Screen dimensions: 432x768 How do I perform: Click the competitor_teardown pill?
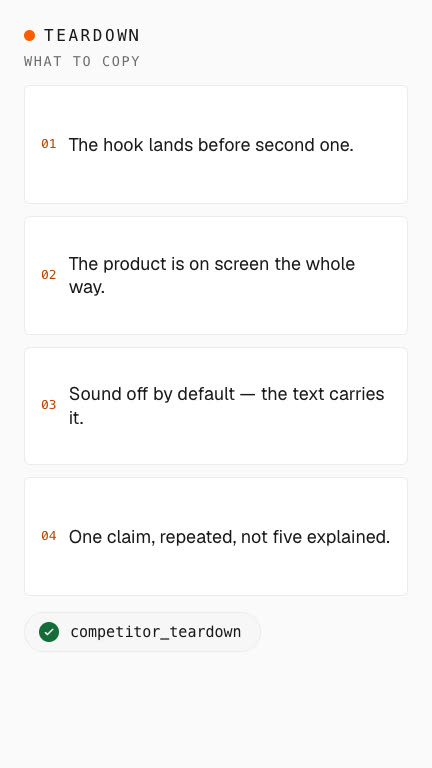[x=143, y=632]
